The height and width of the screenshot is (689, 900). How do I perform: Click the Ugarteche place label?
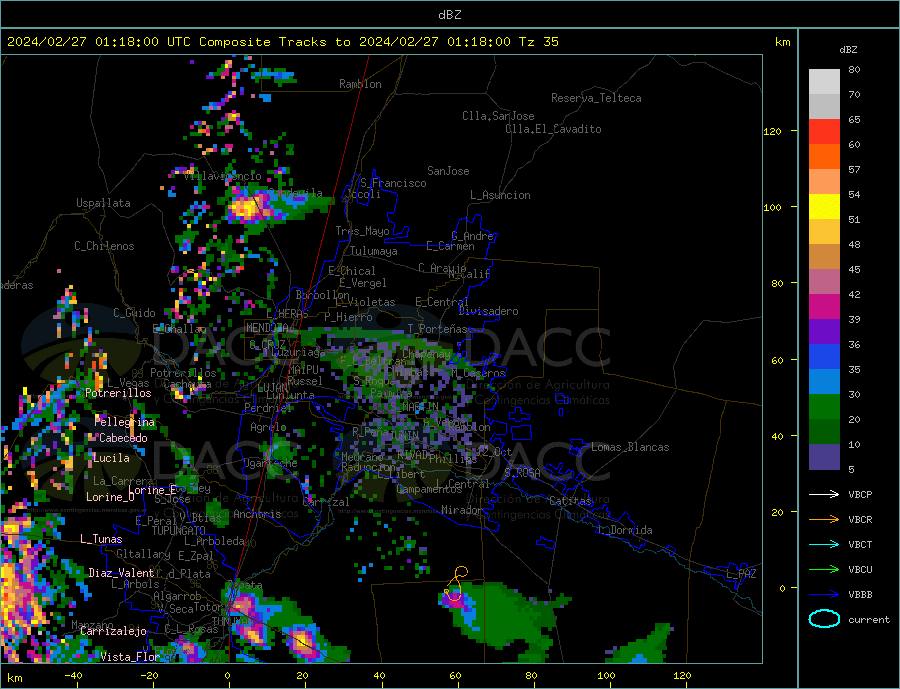click(x=270, y=463)
